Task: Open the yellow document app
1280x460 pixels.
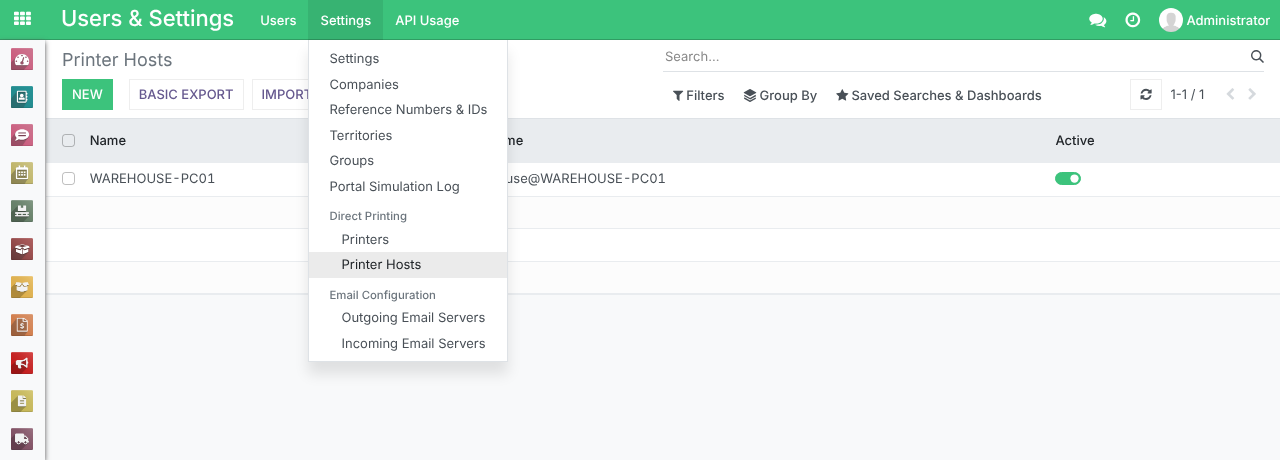Action: [22, 401]
